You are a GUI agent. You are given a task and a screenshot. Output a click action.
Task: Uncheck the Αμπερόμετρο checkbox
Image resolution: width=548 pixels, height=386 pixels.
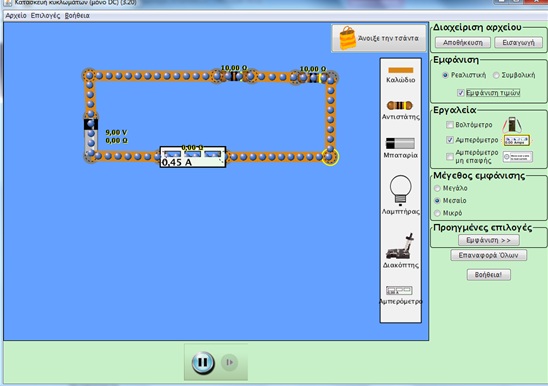point(450,140)
